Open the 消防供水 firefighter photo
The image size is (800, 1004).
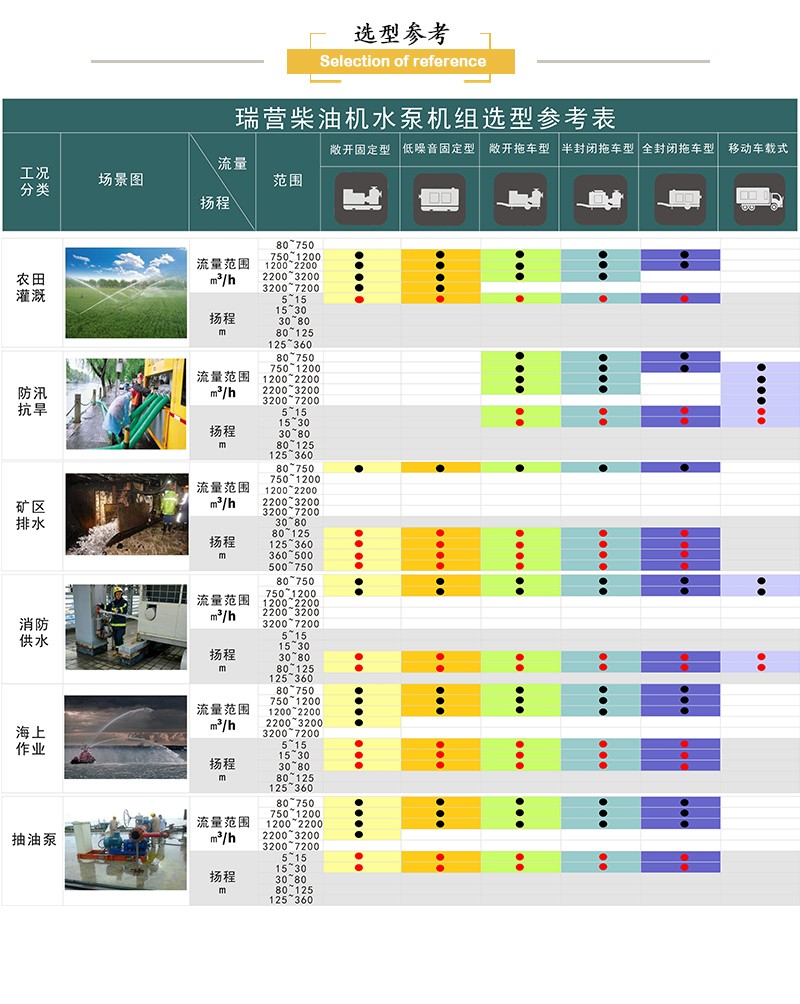click(x=126, y=627)
